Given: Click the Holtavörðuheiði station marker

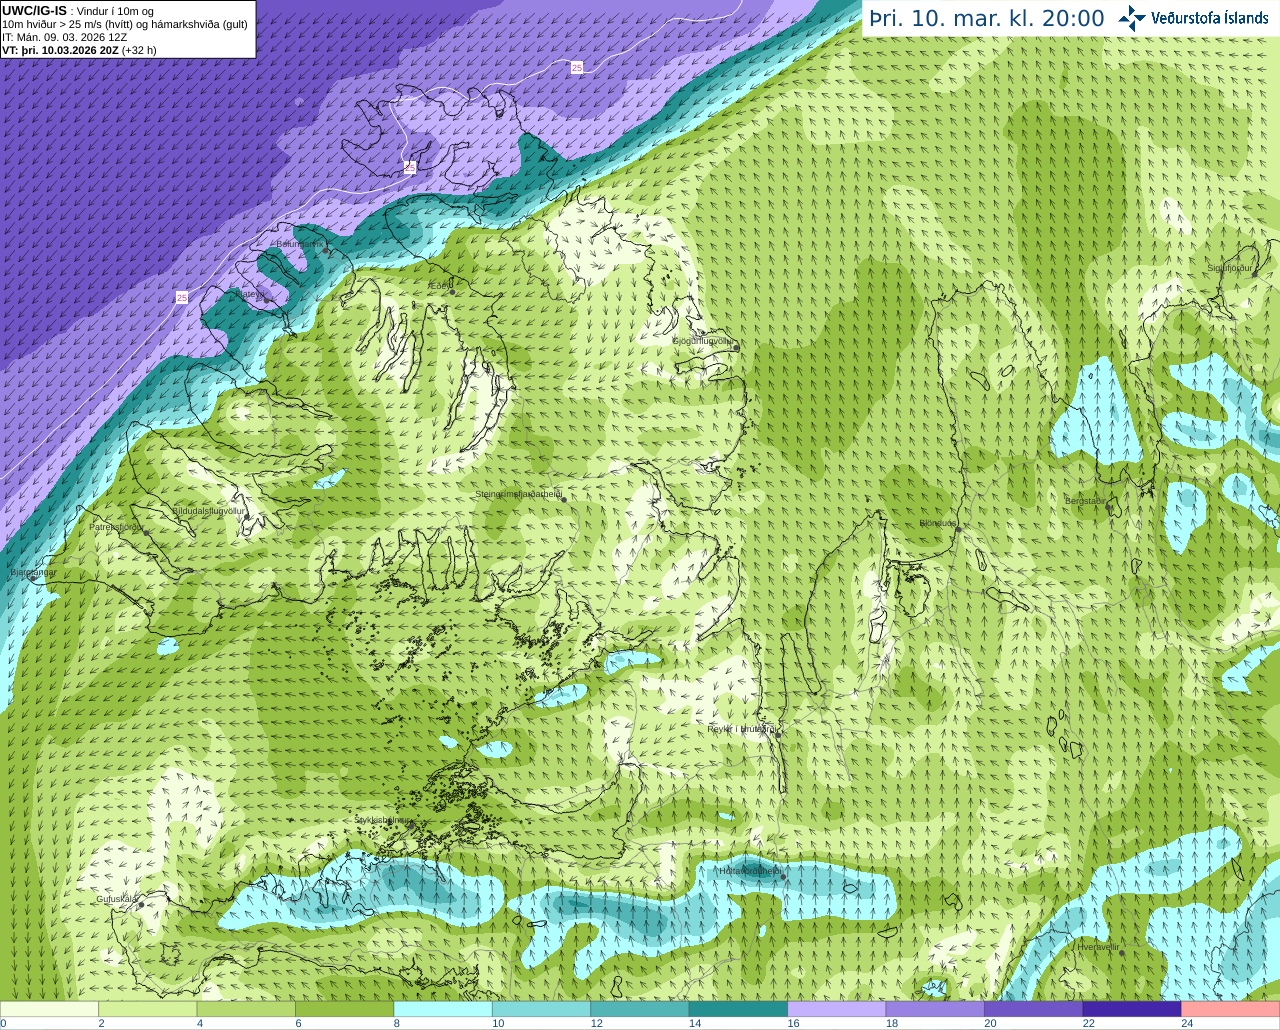Looking at the screenshot, I should (783, 878).
